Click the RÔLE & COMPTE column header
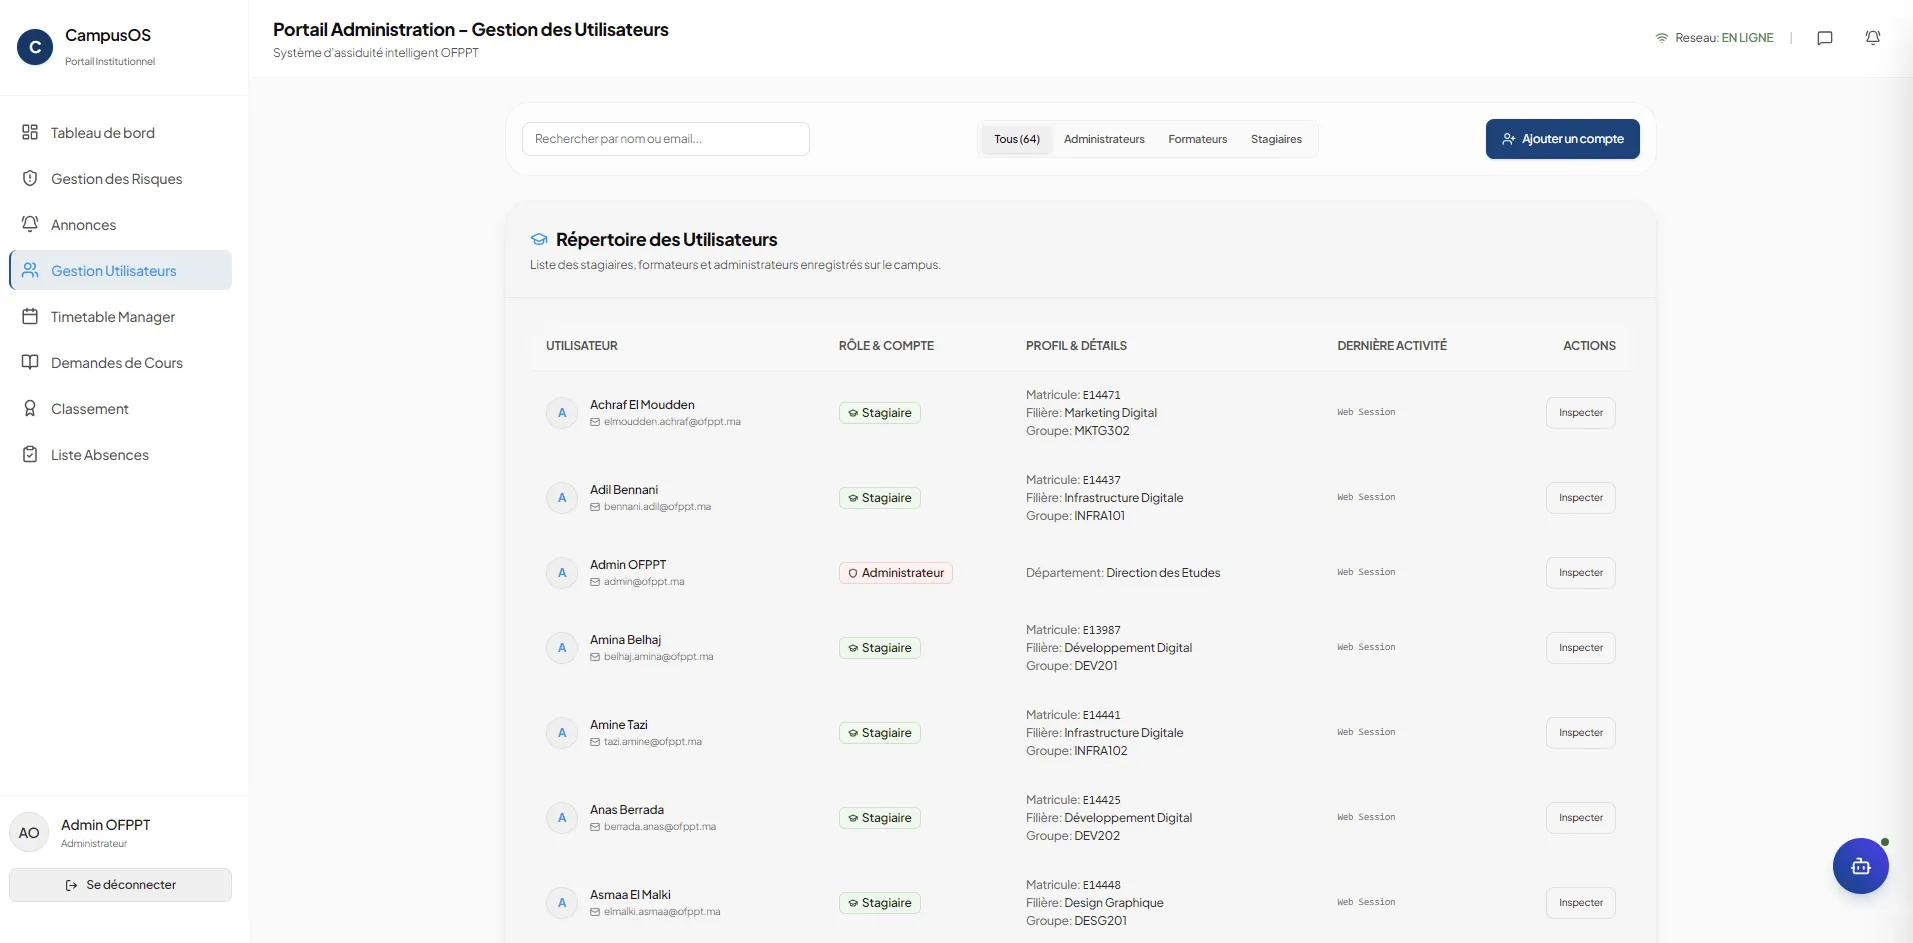 click(x=886, y=346)
